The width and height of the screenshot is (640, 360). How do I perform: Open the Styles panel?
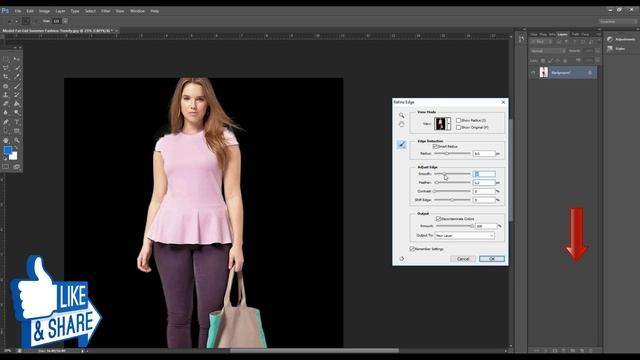pos(616,49)
